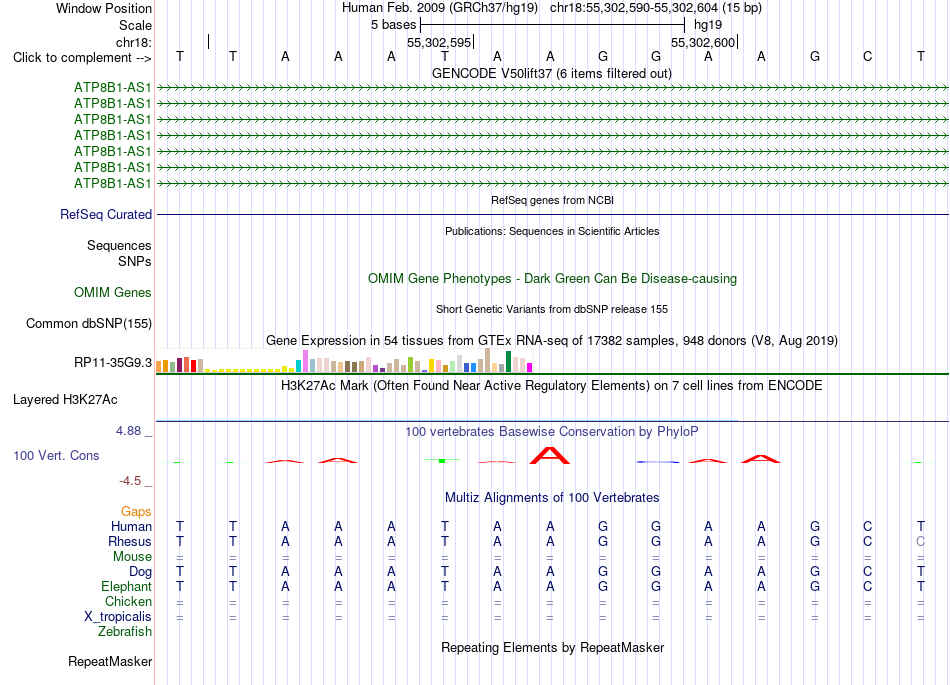This screenshot has height=685, width=950.
Task: Click the 'C' base in the complement sequence row
Action: 868,56
